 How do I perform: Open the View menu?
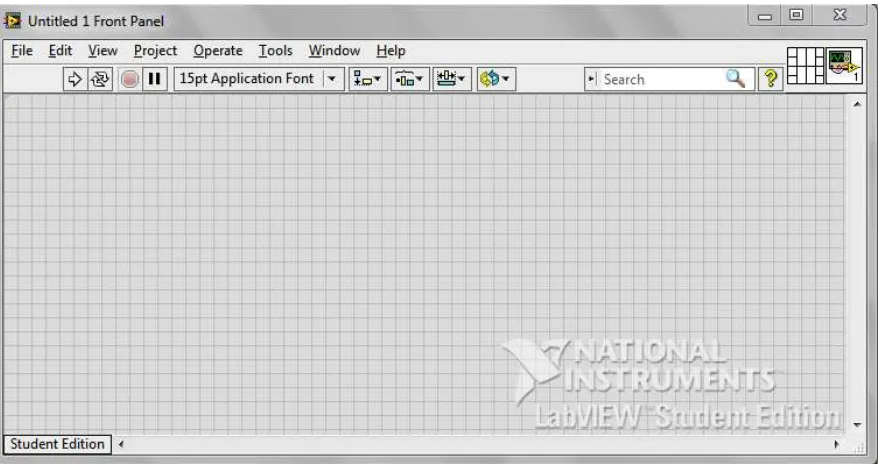[102, 51]
